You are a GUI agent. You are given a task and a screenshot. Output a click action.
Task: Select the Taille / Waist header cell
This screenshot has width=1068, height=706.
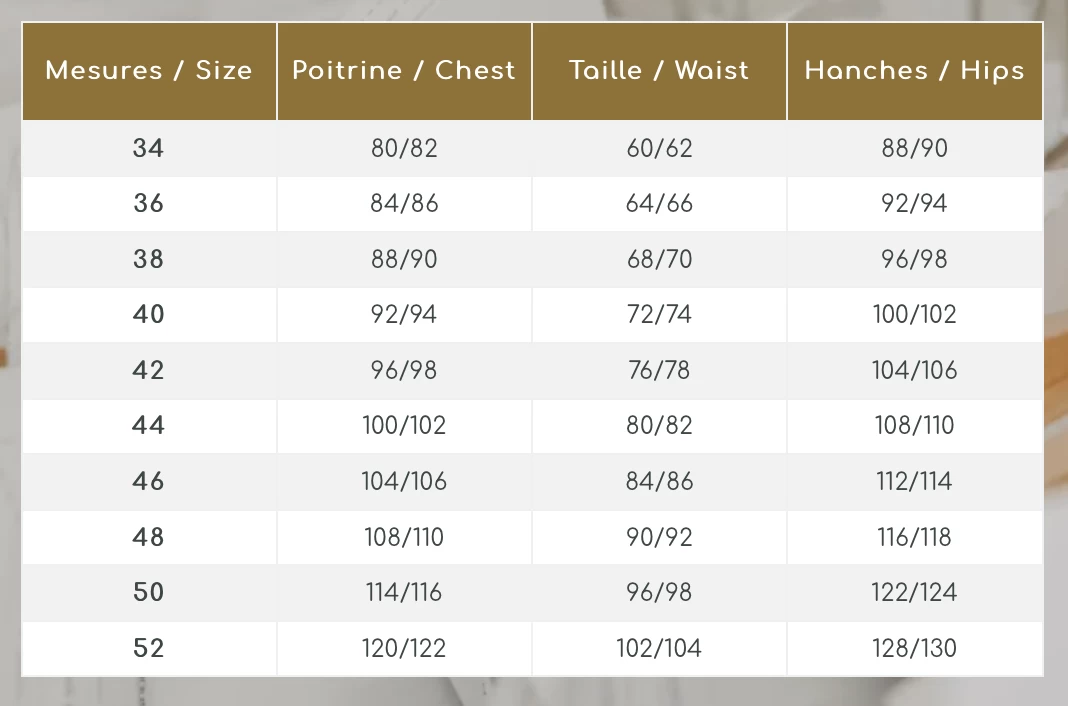pos(659,71)
